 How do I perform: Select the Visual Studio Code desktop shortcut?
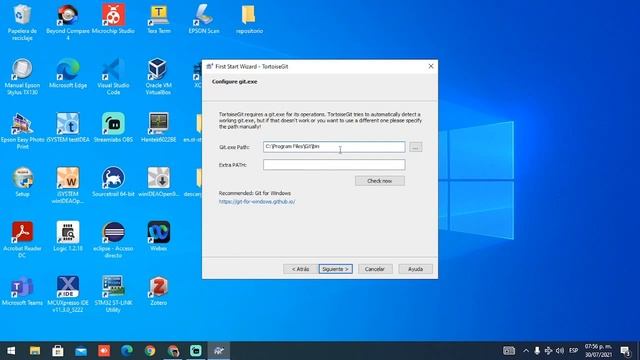coord(113,76)
